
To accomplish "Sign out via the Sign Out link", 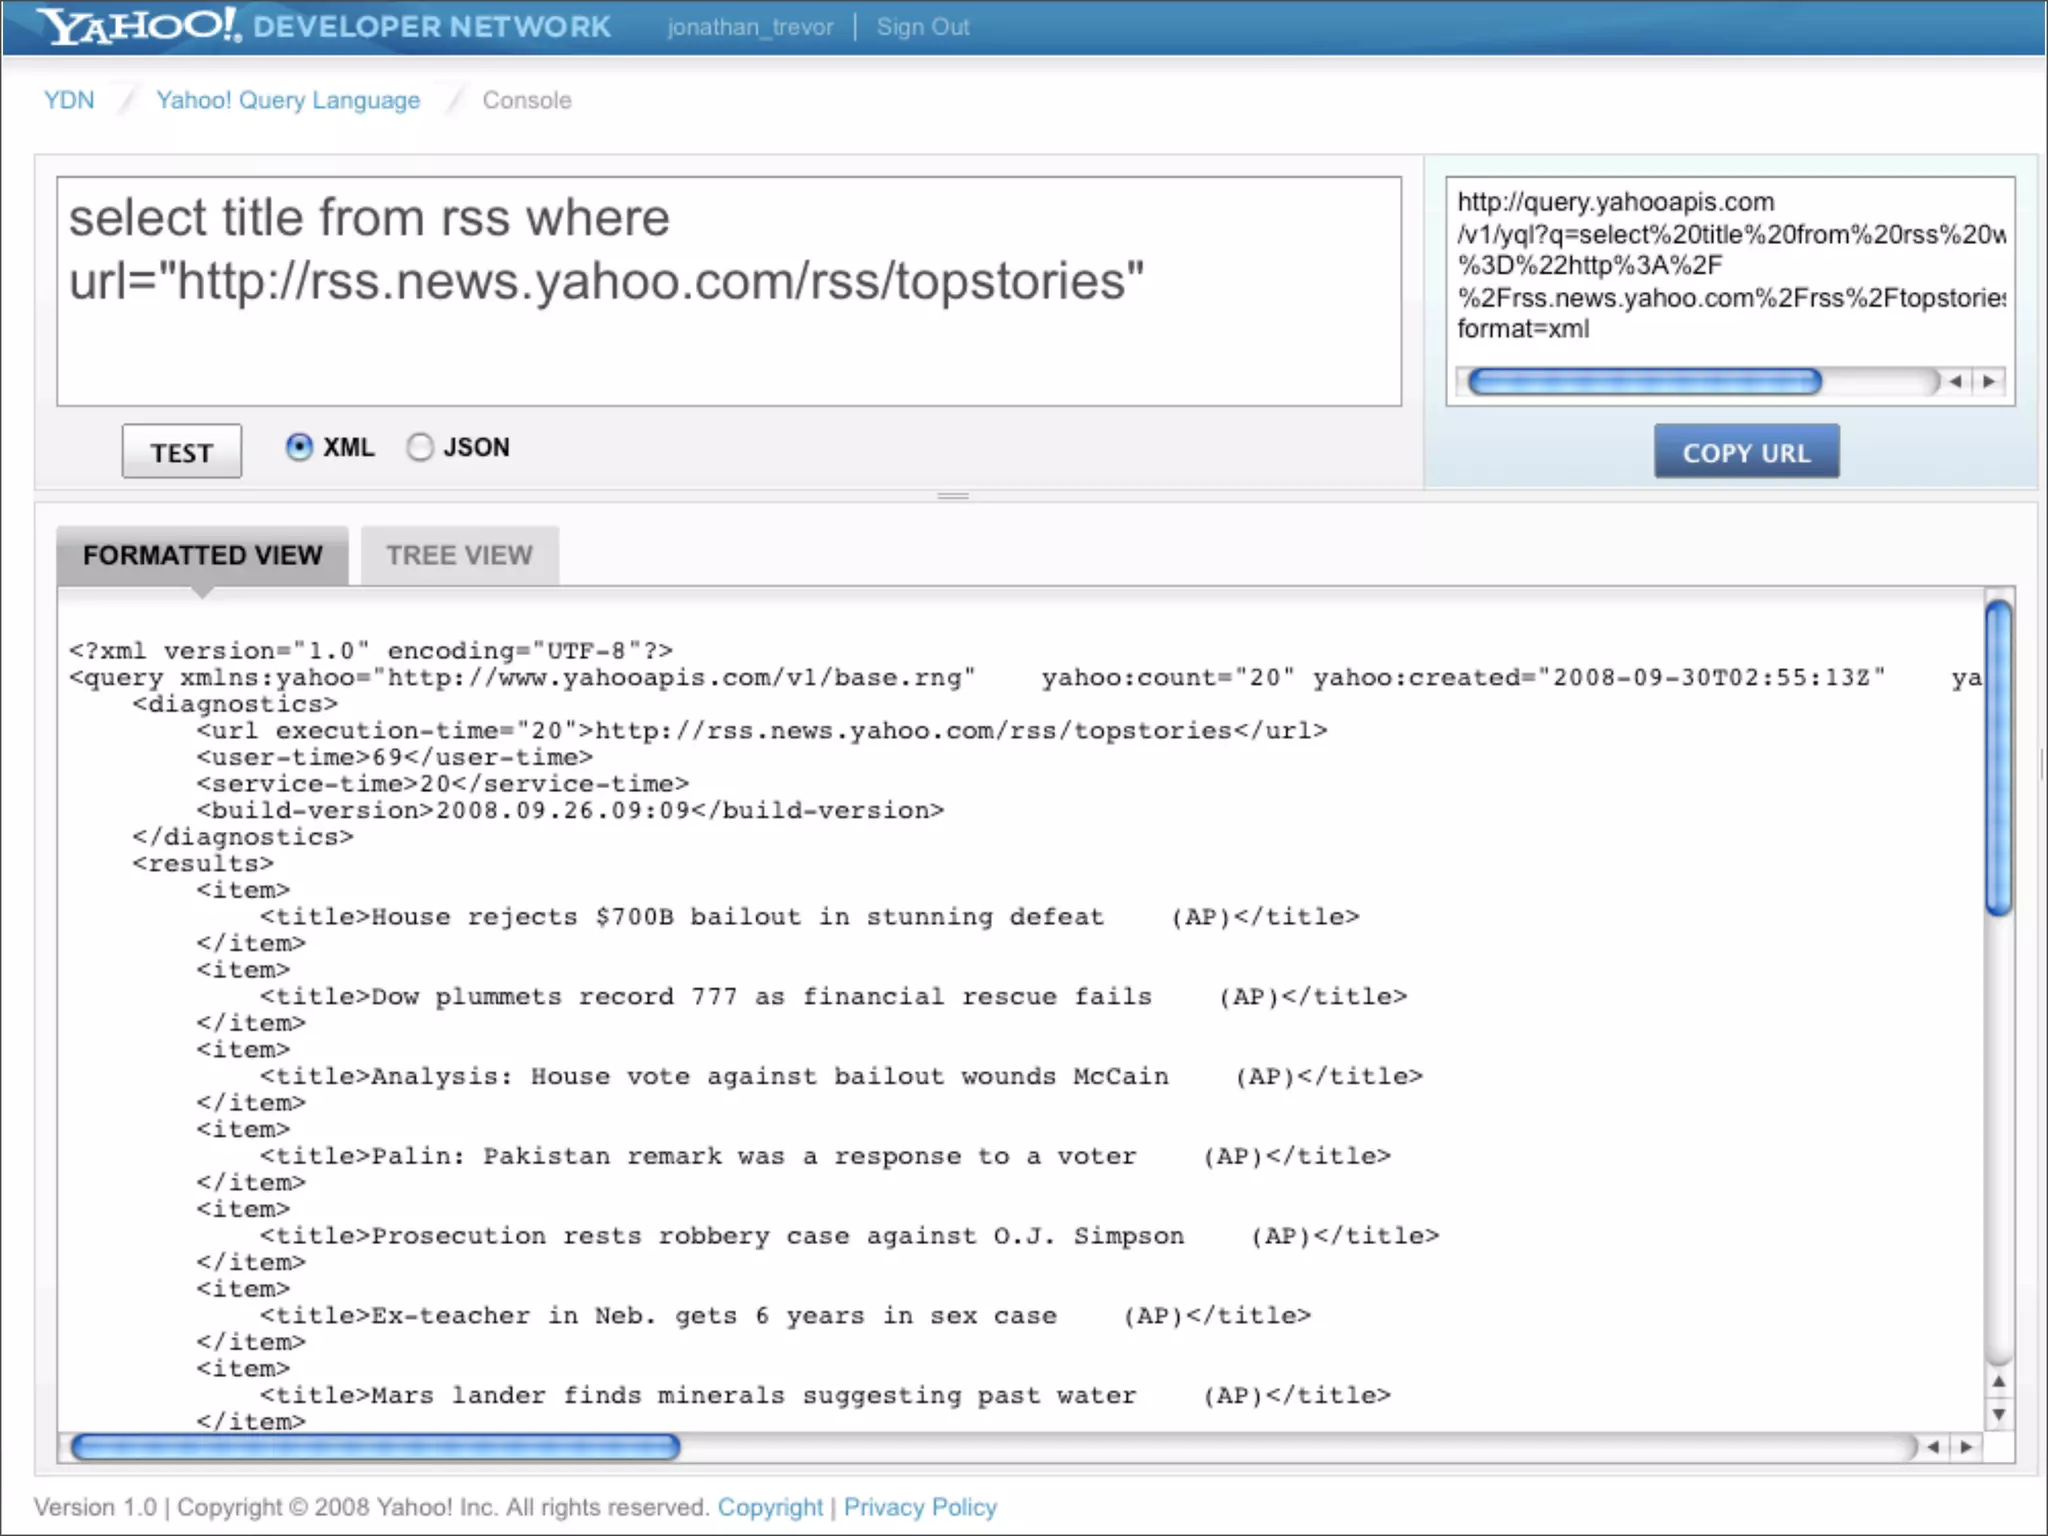I will [x=923, y=27].
